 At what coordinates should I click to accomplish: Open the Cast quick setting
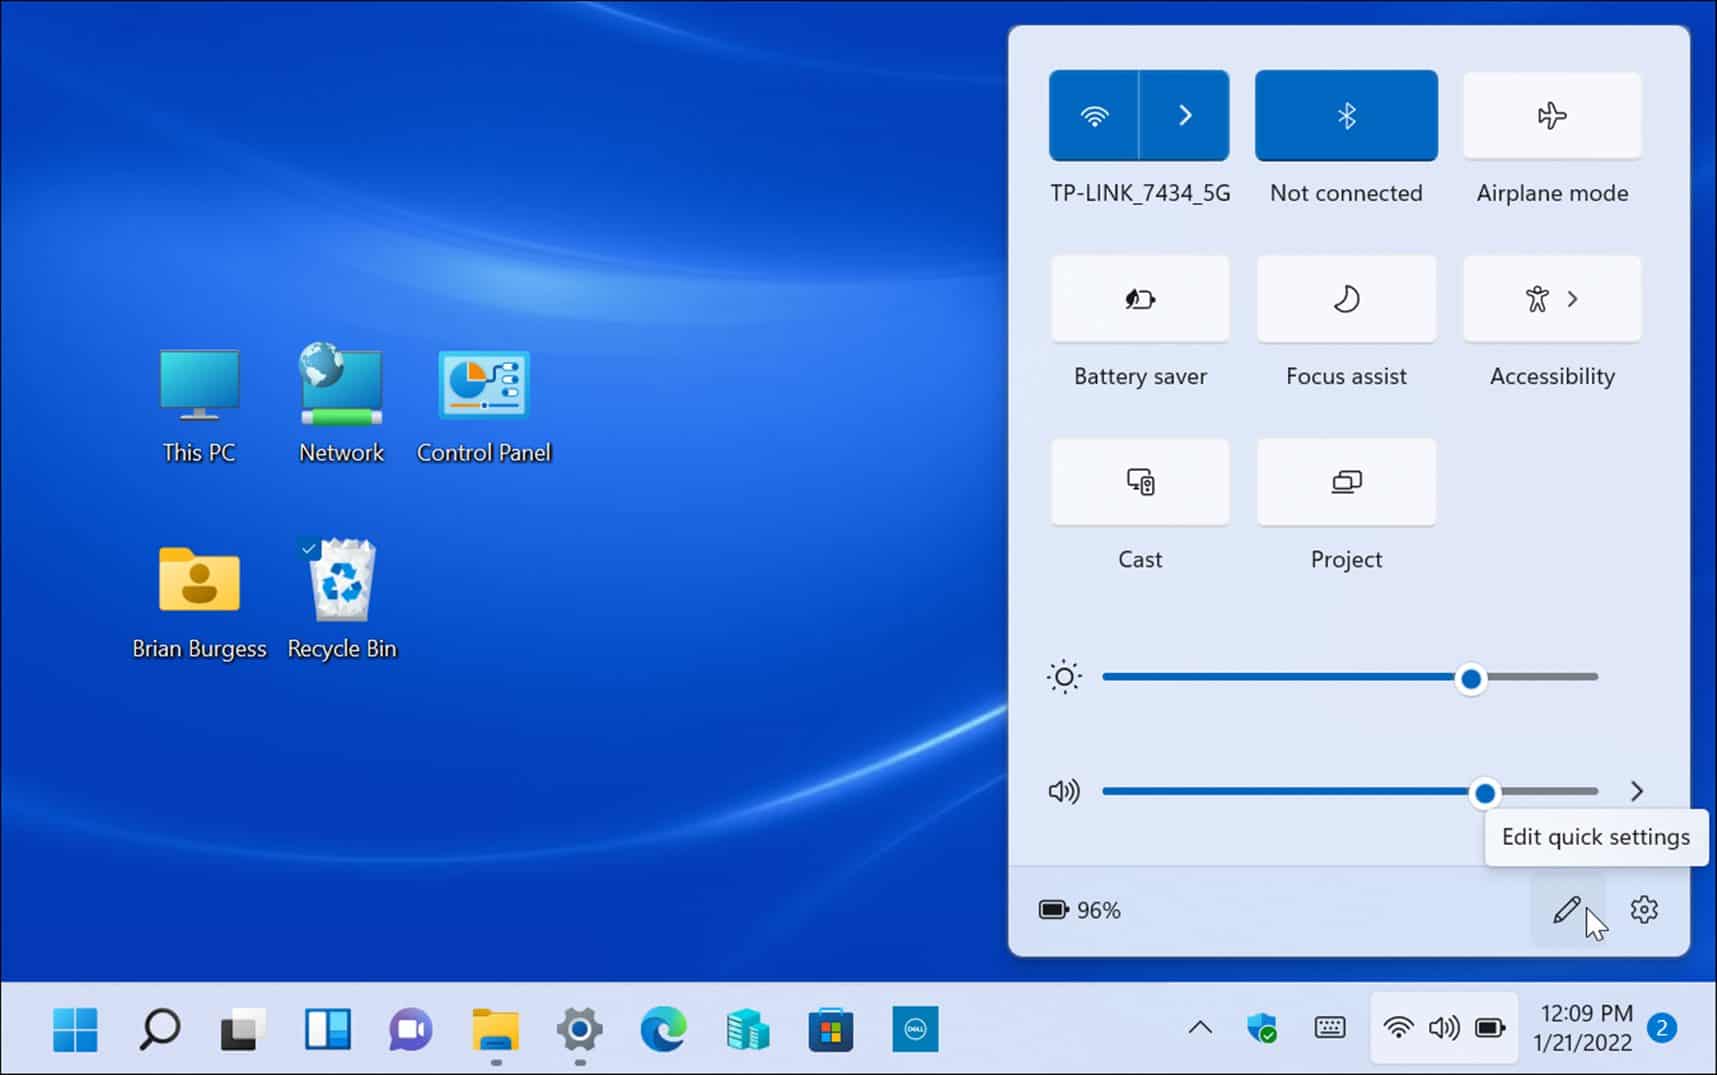point(1139,481)
